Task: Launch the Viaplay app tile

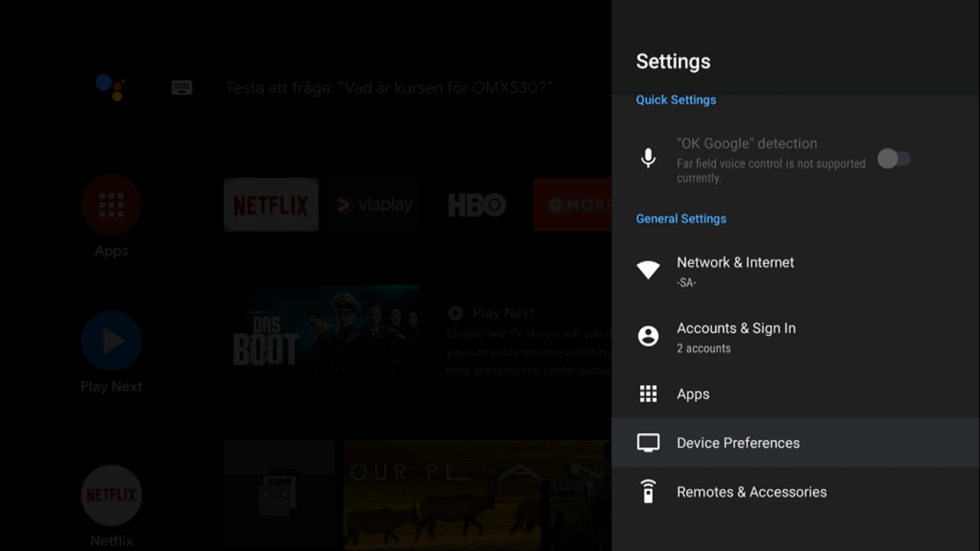Action: (374, 204)
